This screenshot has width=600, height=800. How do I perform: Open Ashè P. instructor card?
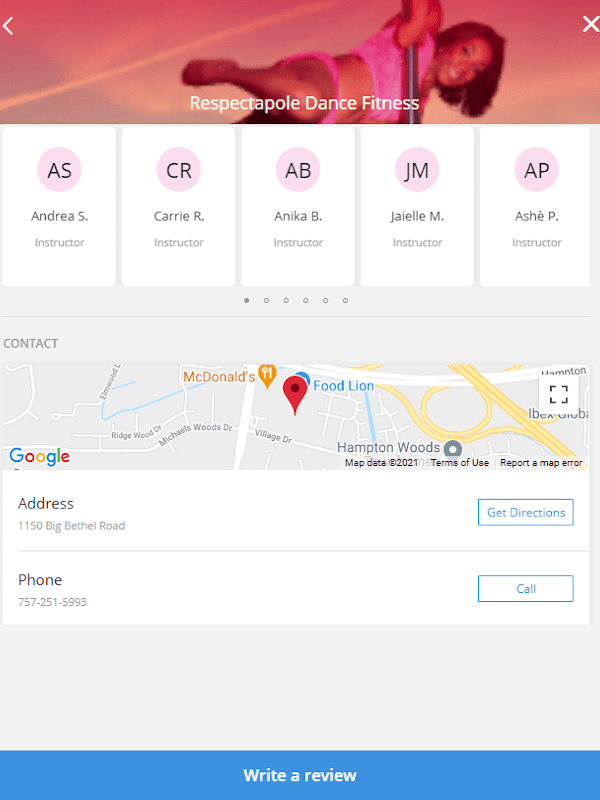[x=535, y=207]
